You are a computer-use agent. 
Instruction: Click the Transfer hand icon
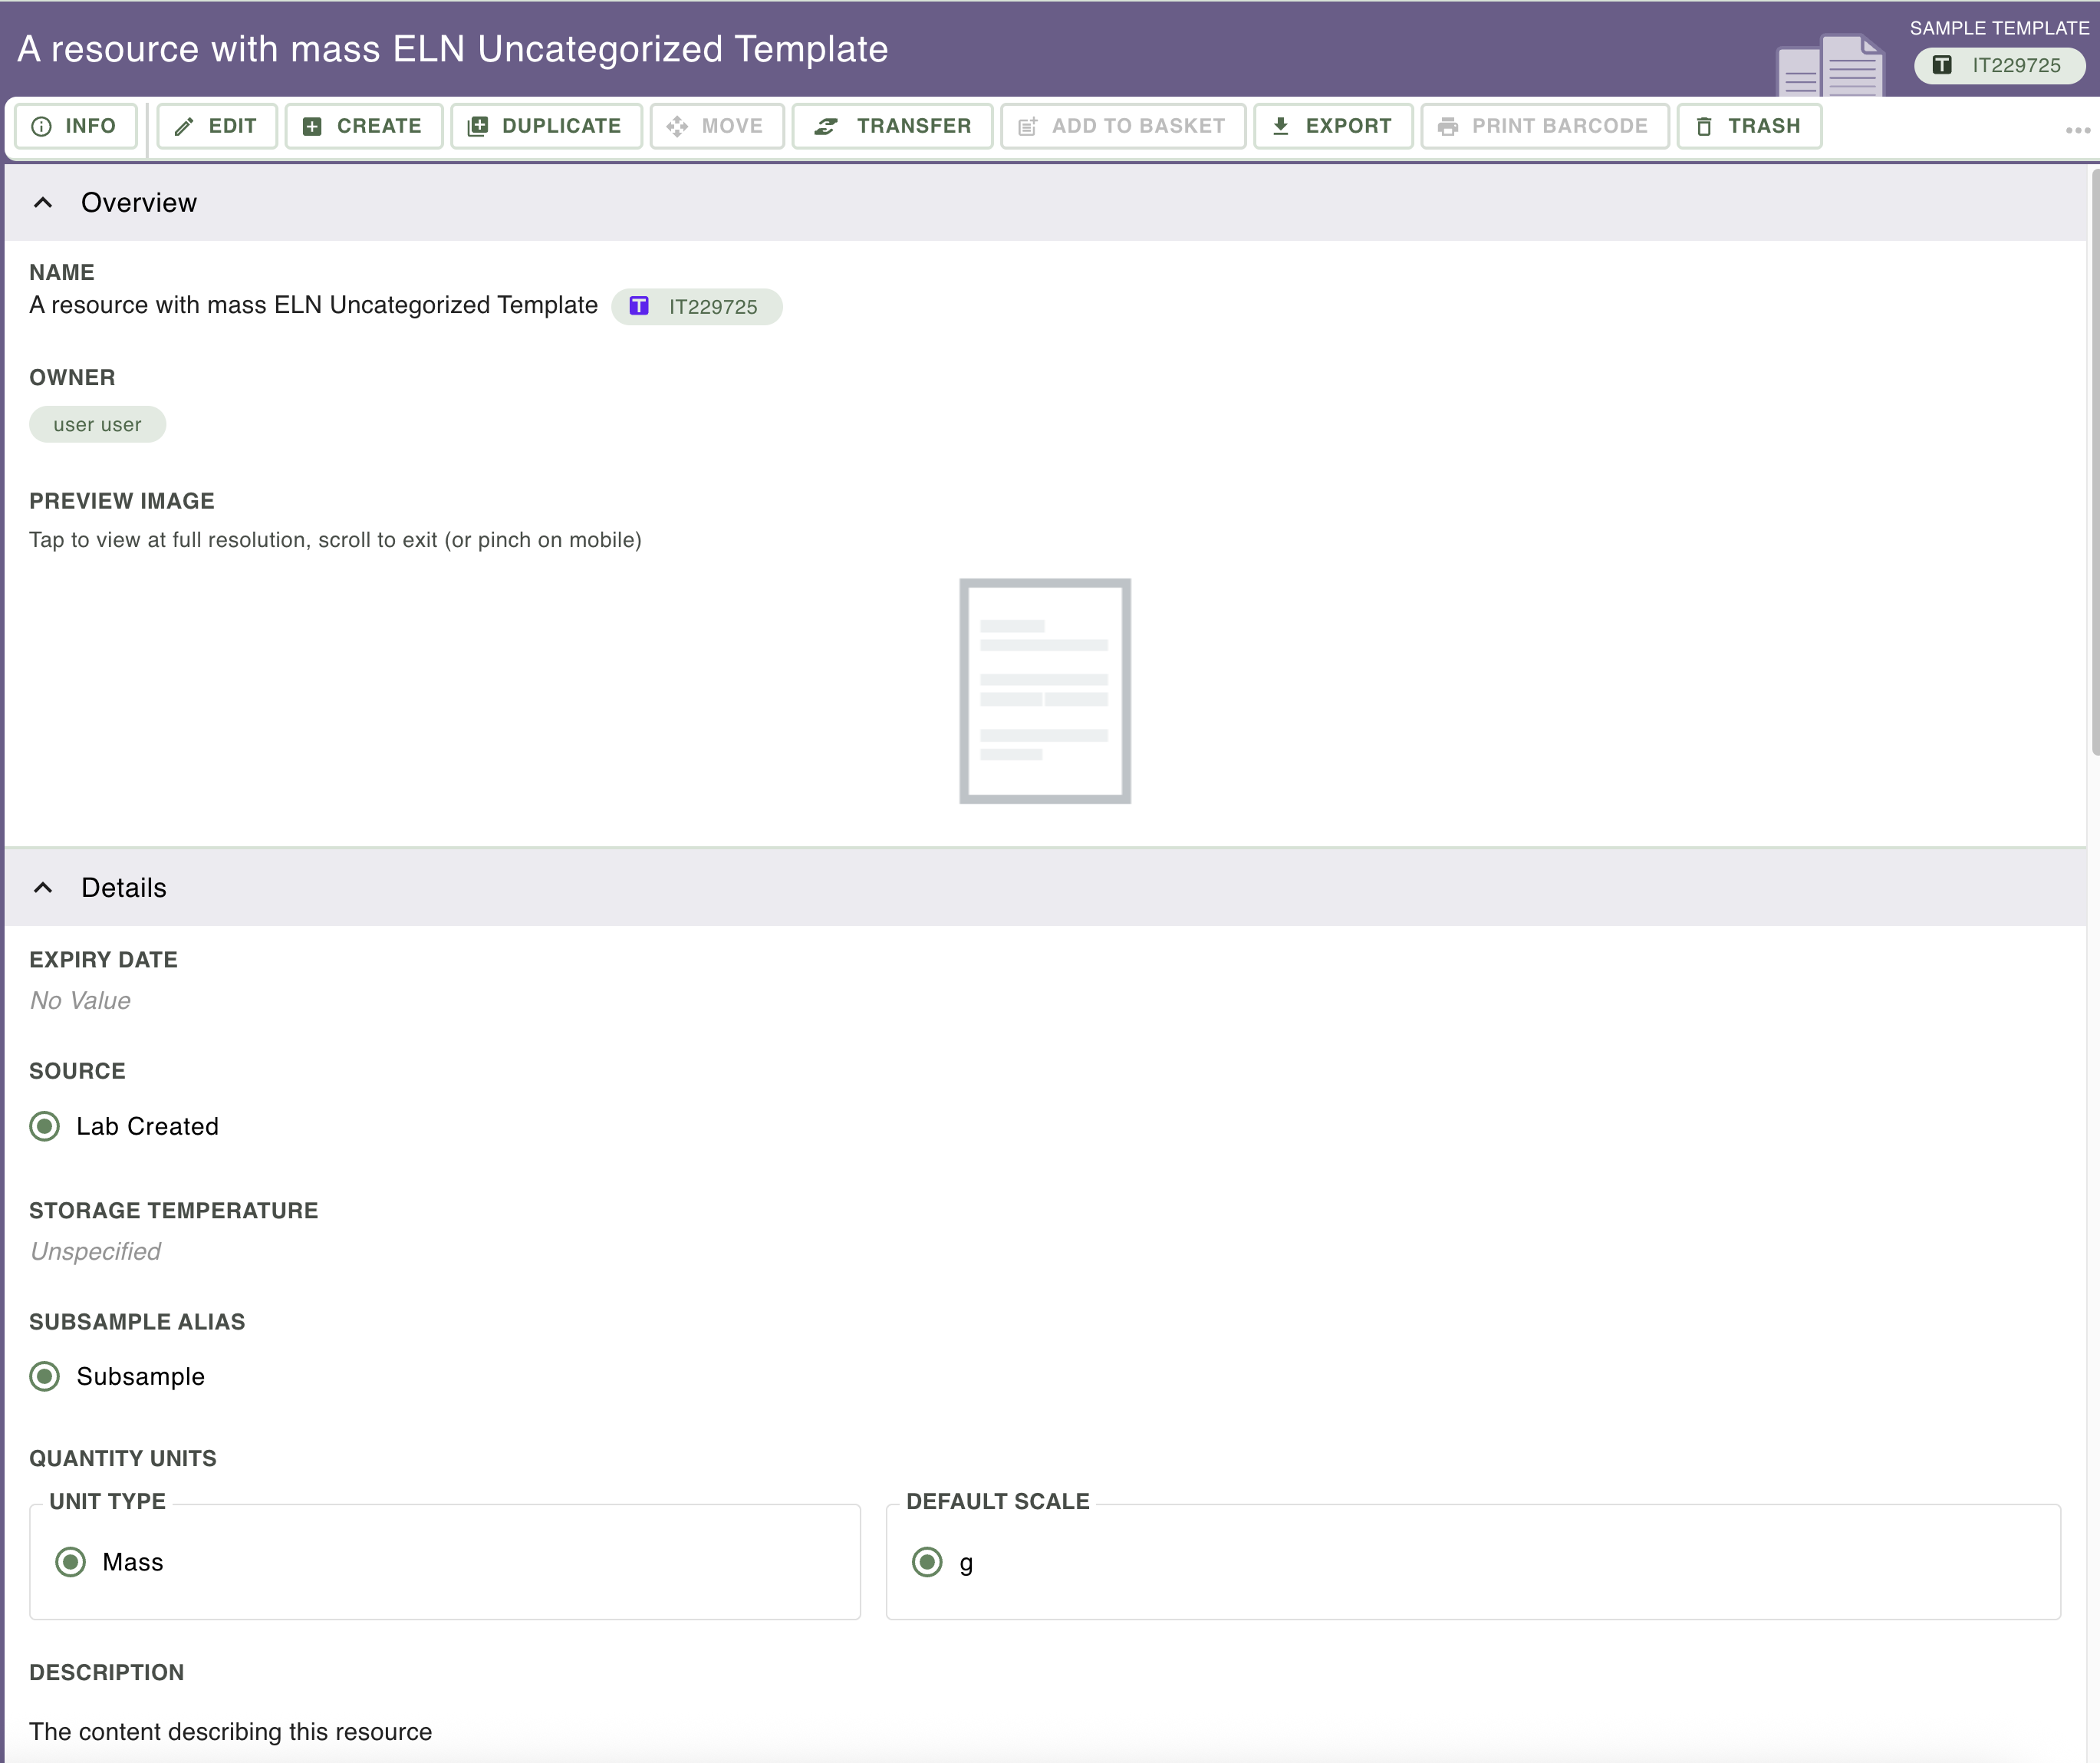(826, 126)
